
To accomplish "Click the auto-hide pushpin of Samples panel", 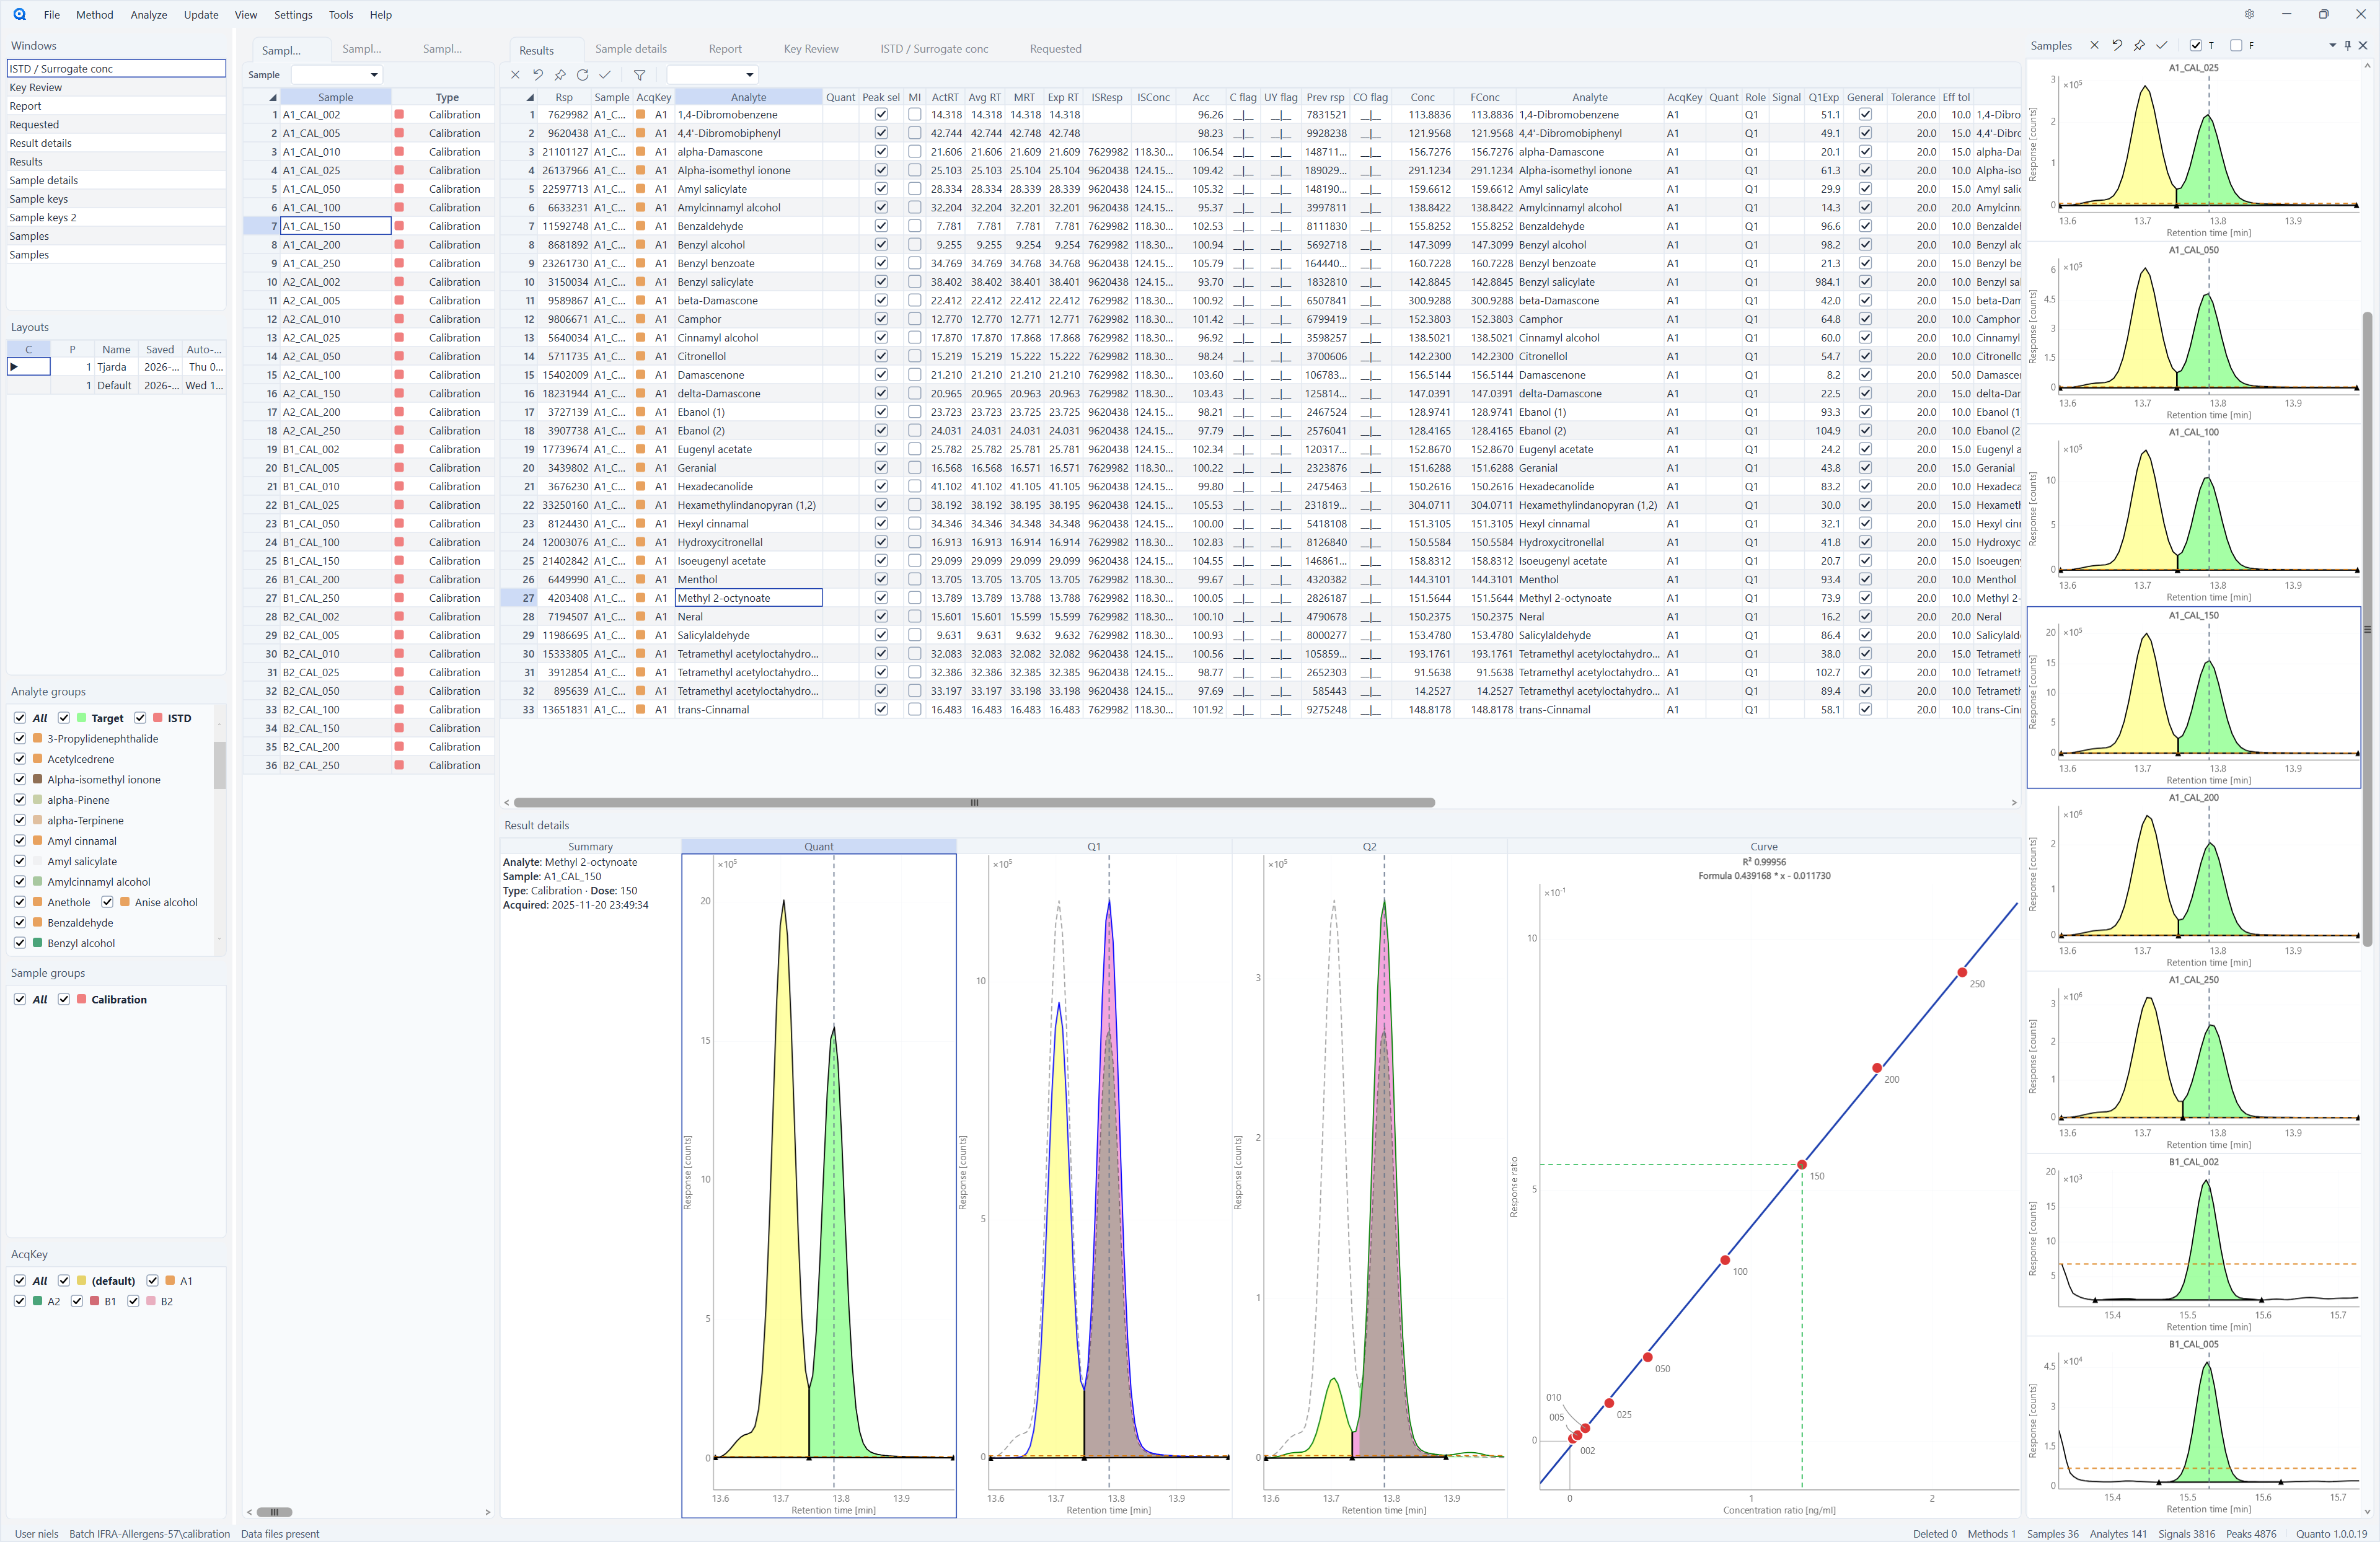I will pos(2348,45).
